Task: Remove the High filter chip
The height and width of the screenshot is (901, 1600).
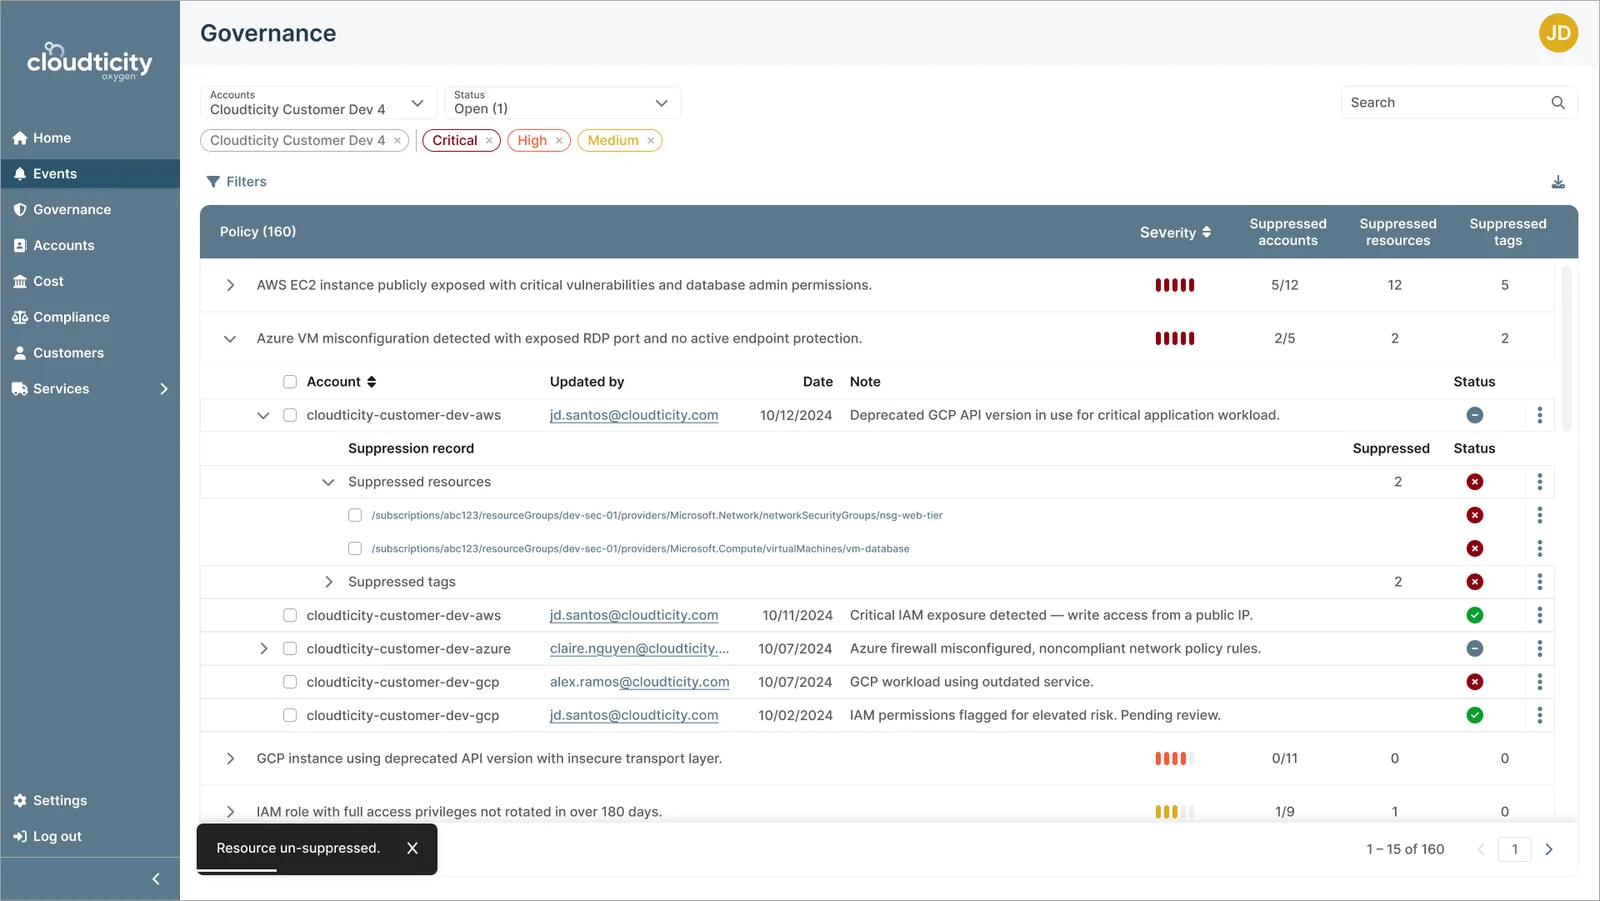Action: point(559,141)
